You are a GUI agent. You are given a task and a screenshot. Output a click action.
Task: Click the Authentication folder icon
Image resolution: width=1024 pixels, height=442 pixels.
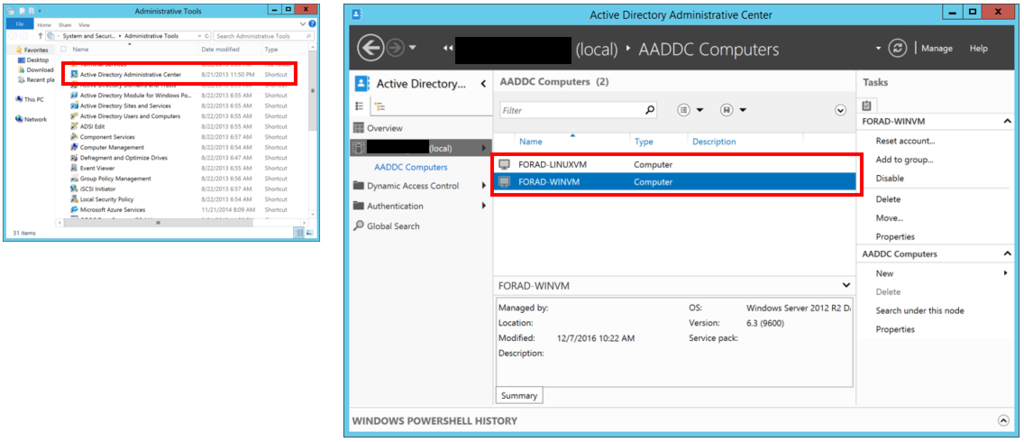[x=358, y=206]
